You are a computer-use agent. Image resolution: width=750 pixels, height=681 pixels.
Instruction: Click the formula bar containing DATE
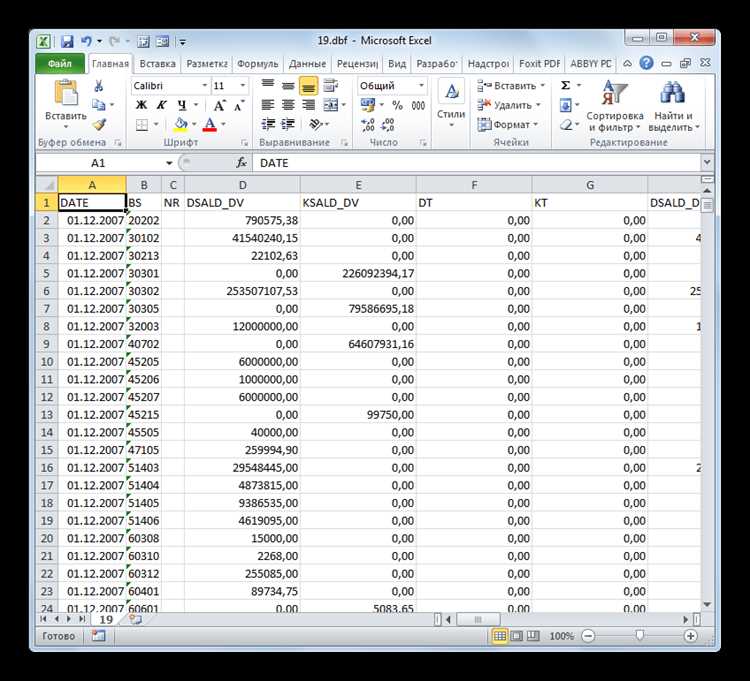pyautogui.click(x=476, y=163)
